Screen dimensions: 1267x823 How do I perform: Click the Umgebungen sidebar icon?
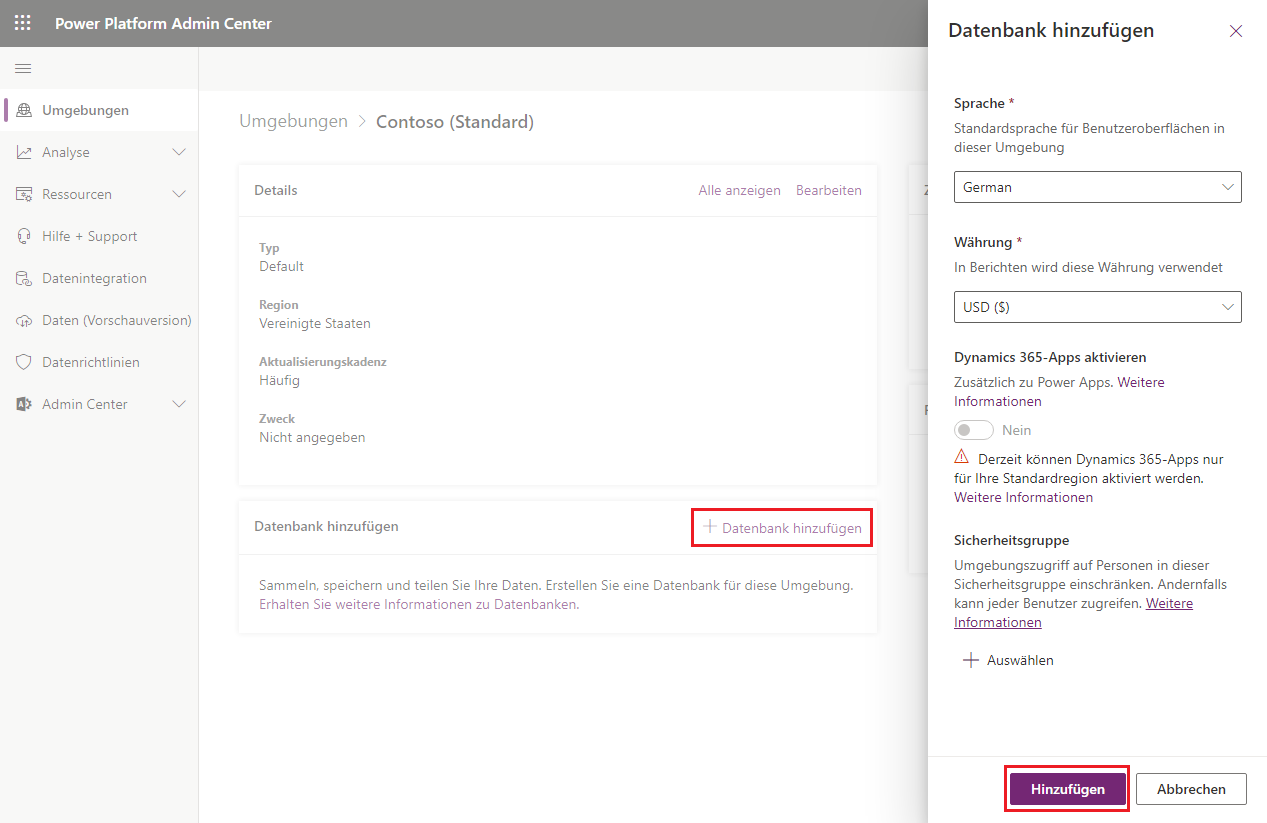[x=24, y=110]
